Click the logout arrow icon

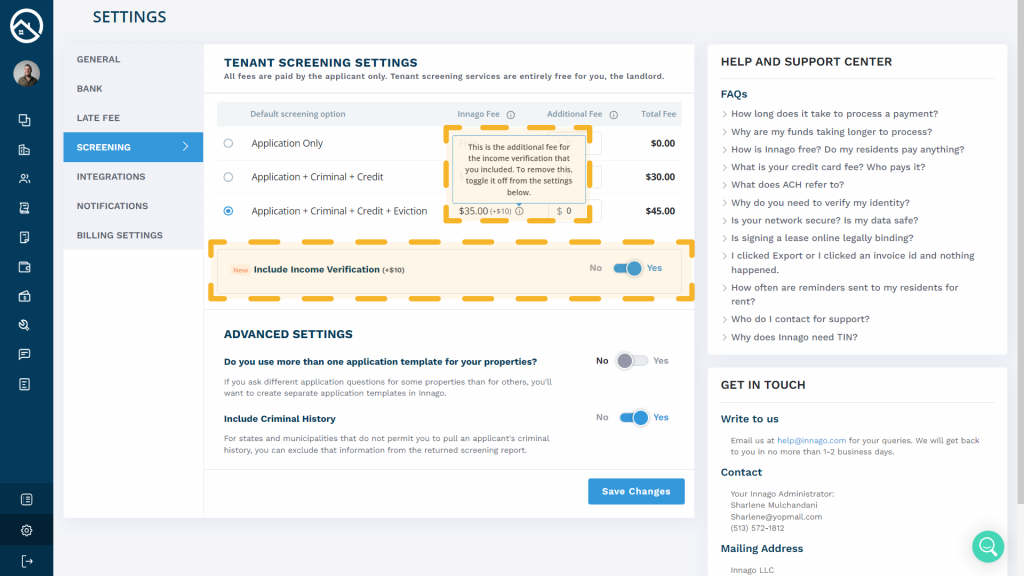tap(26, 561)
